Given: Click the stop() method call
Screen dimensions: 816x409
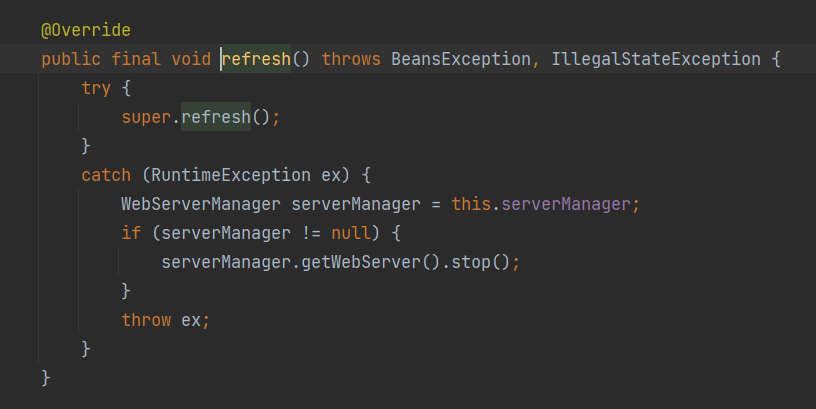Looking at the screenshot, I should click(481, 262).
